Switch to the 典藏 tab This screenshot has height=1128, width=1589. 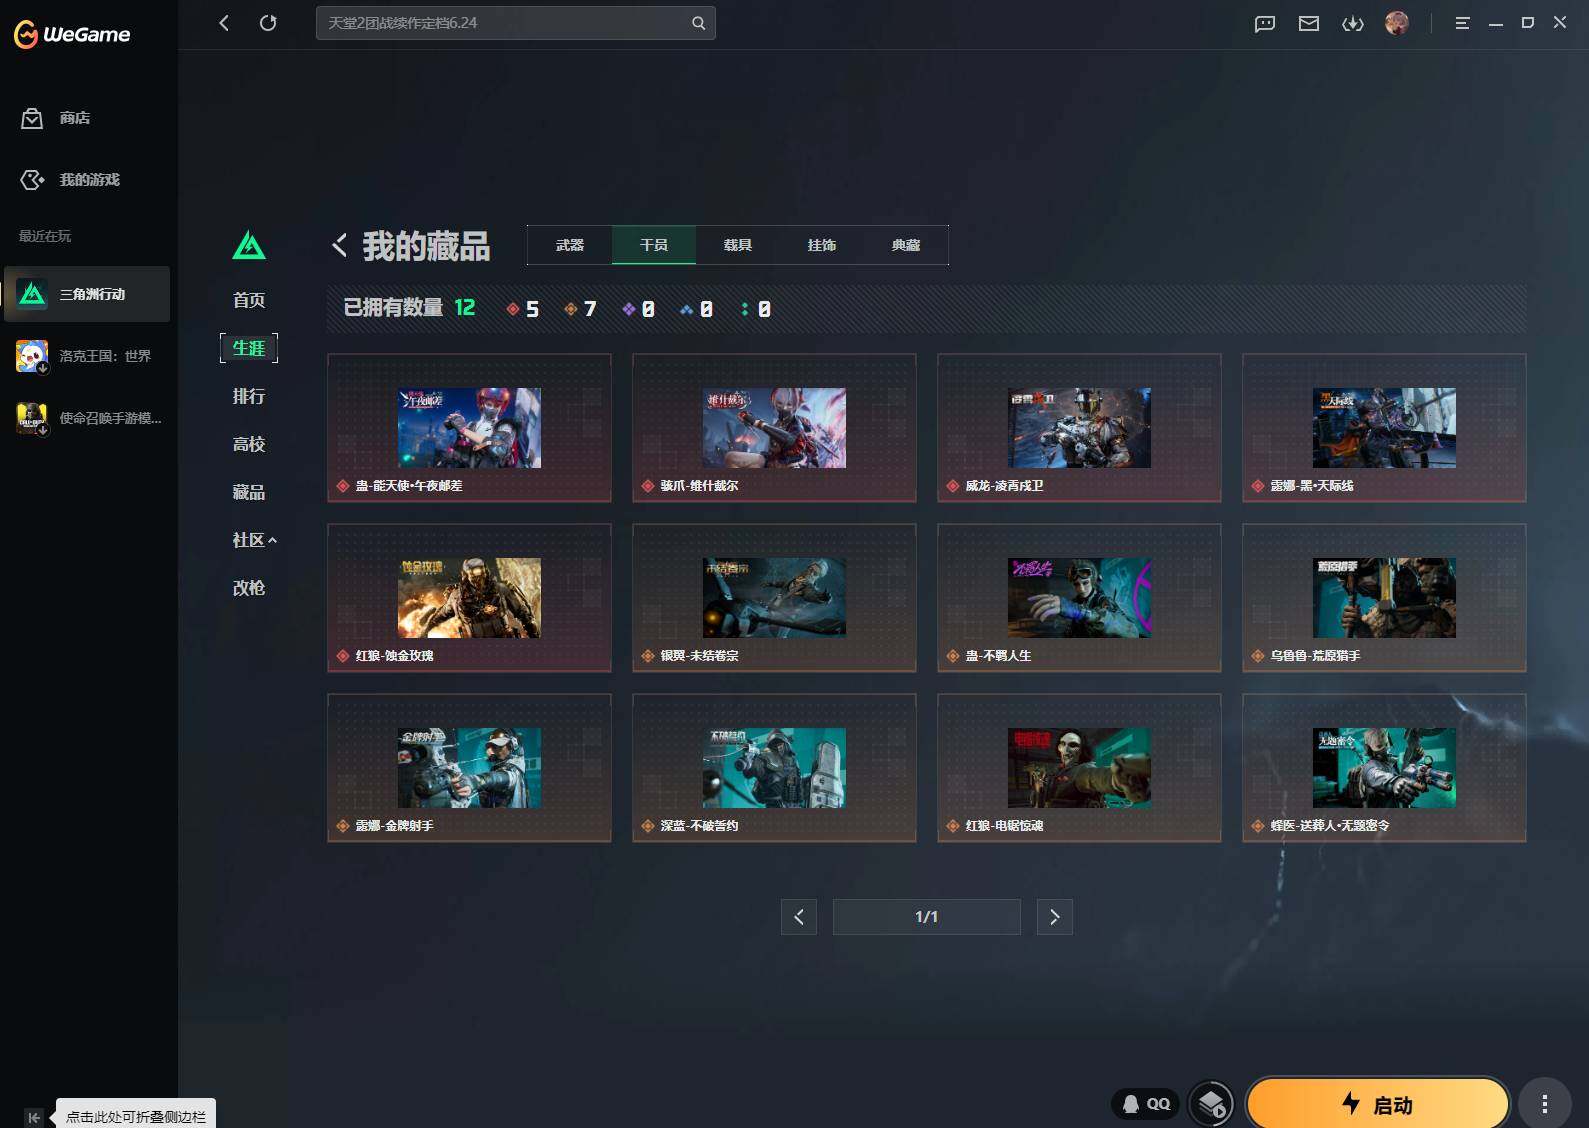pos(906,245)
